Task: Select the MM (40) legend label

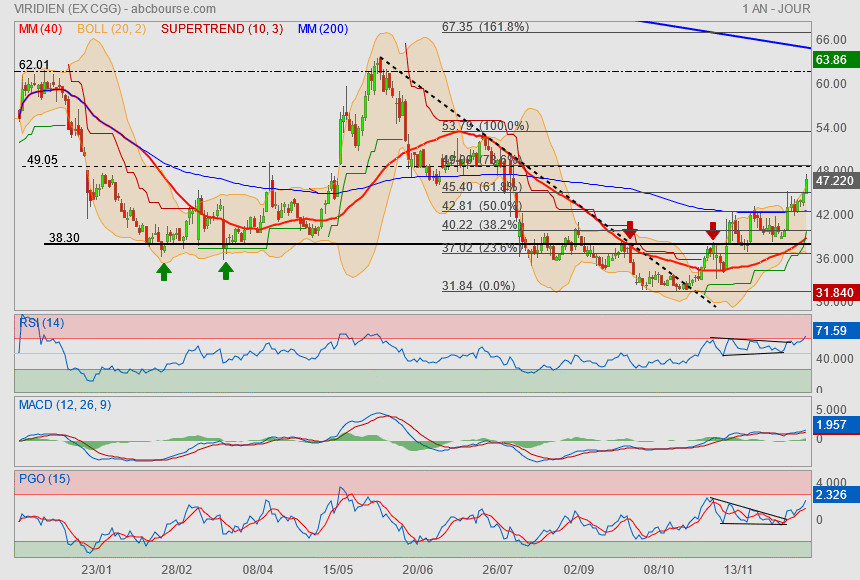Action: (x=41, y=29)
